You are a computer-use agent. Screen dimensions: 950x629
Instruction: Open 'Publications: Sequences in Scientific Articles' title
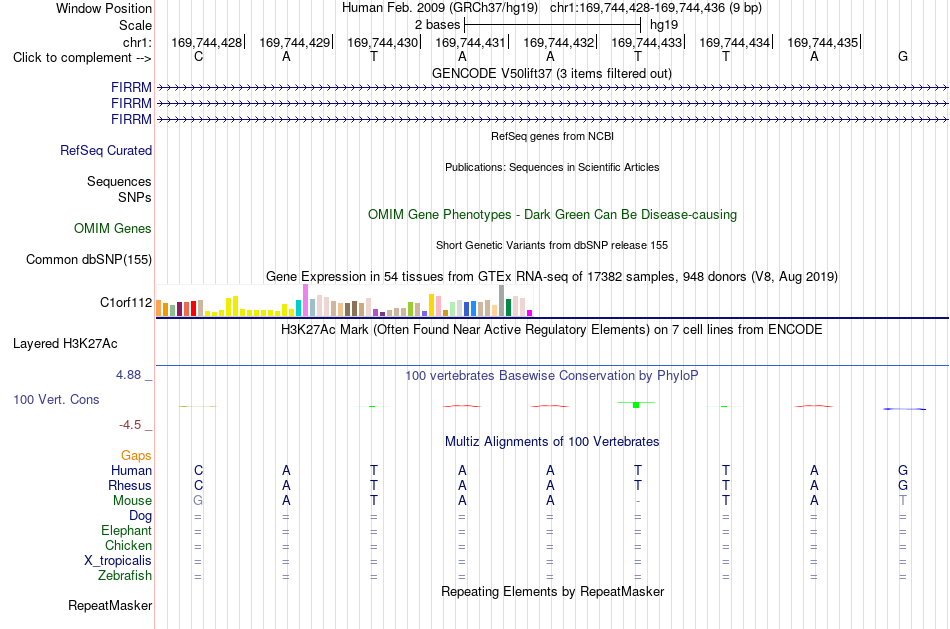(552, 167)
